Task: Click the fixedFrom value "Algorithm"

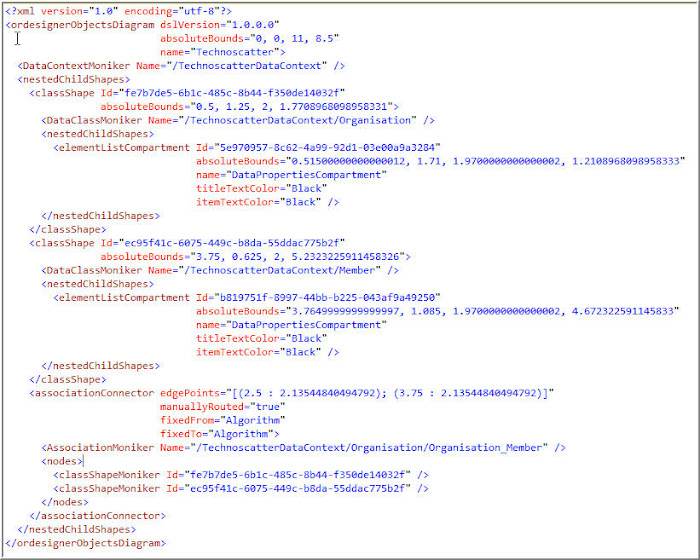Action: 253,421
